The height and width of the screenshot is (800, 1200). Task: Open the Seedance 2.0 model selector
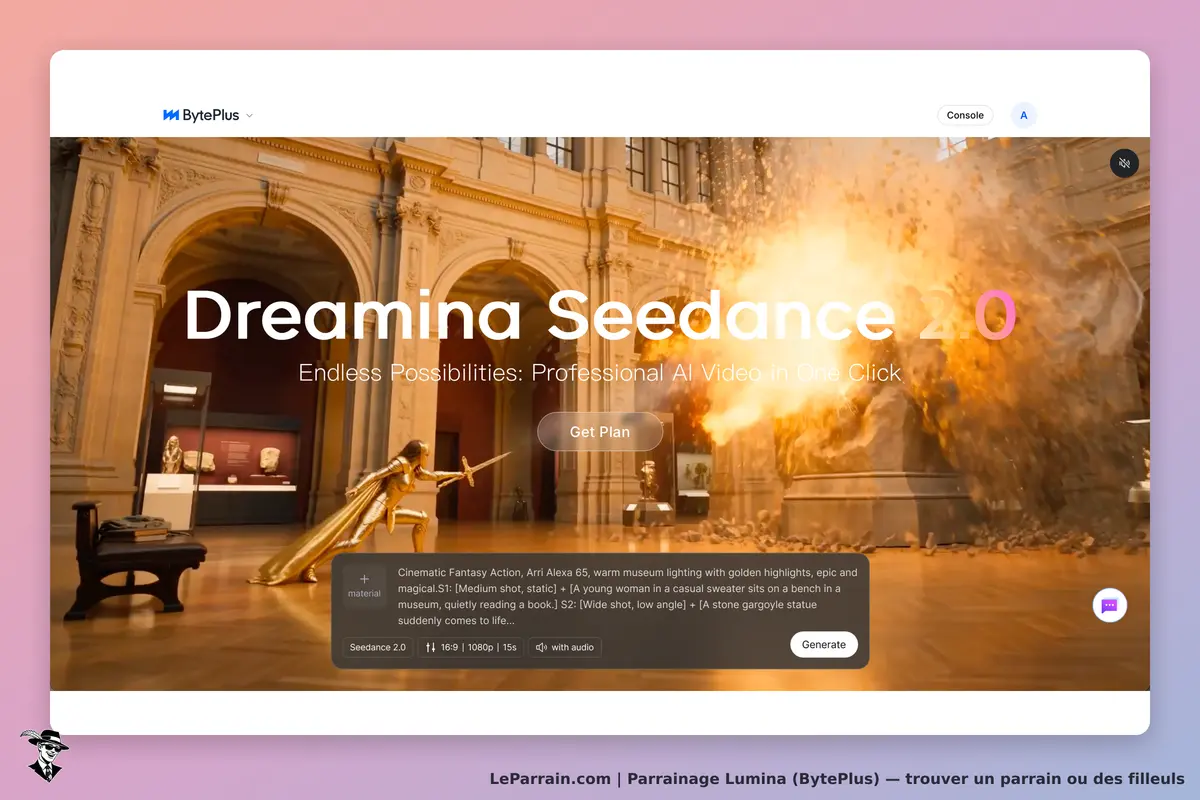(378, 647)
